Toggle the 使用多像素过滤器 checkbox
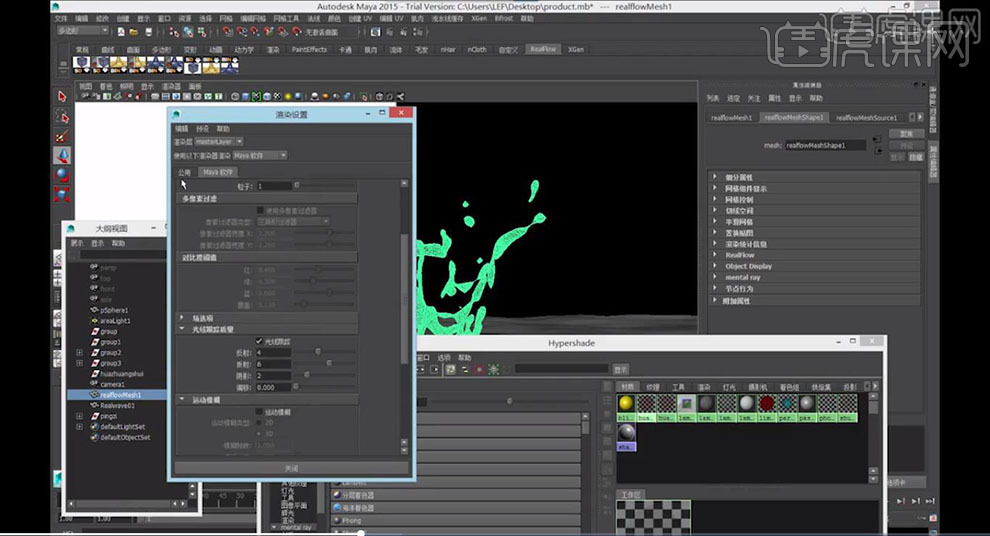The image size is (990, 536). tap(259, 210)
